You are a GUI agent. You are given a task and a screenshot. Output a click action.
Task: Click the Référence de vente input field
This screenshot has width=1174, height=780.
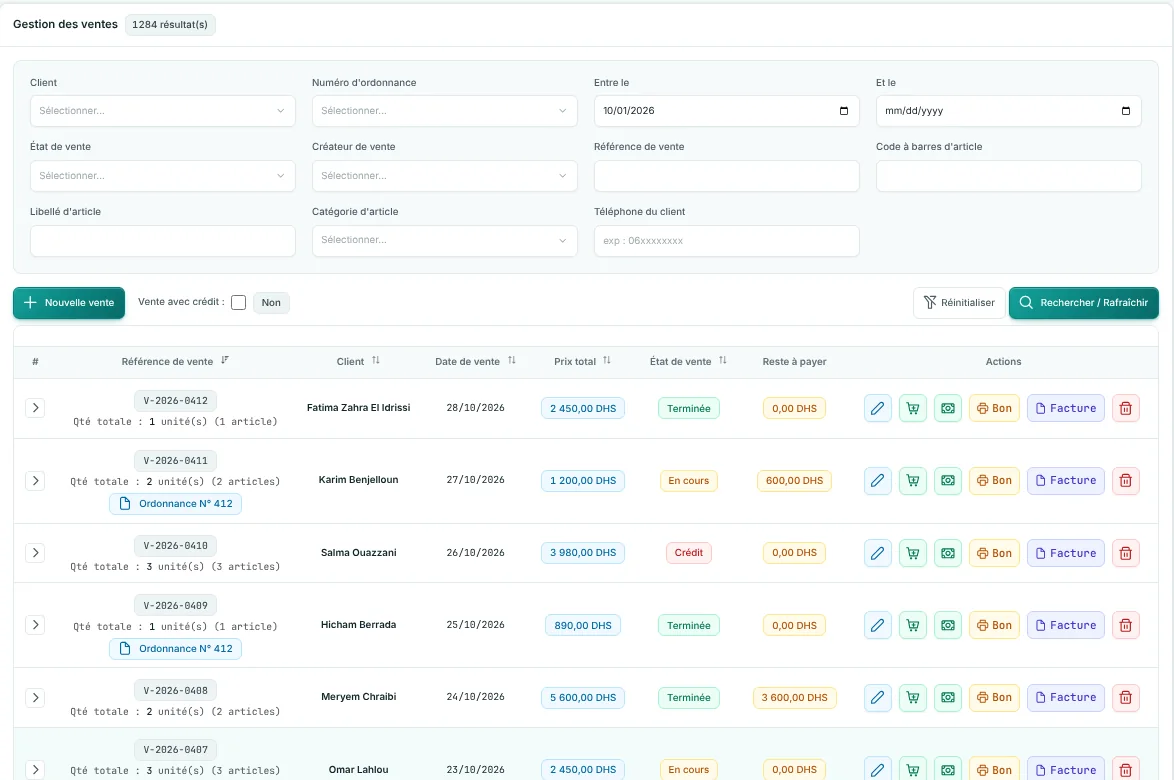(x=726, y=176)
